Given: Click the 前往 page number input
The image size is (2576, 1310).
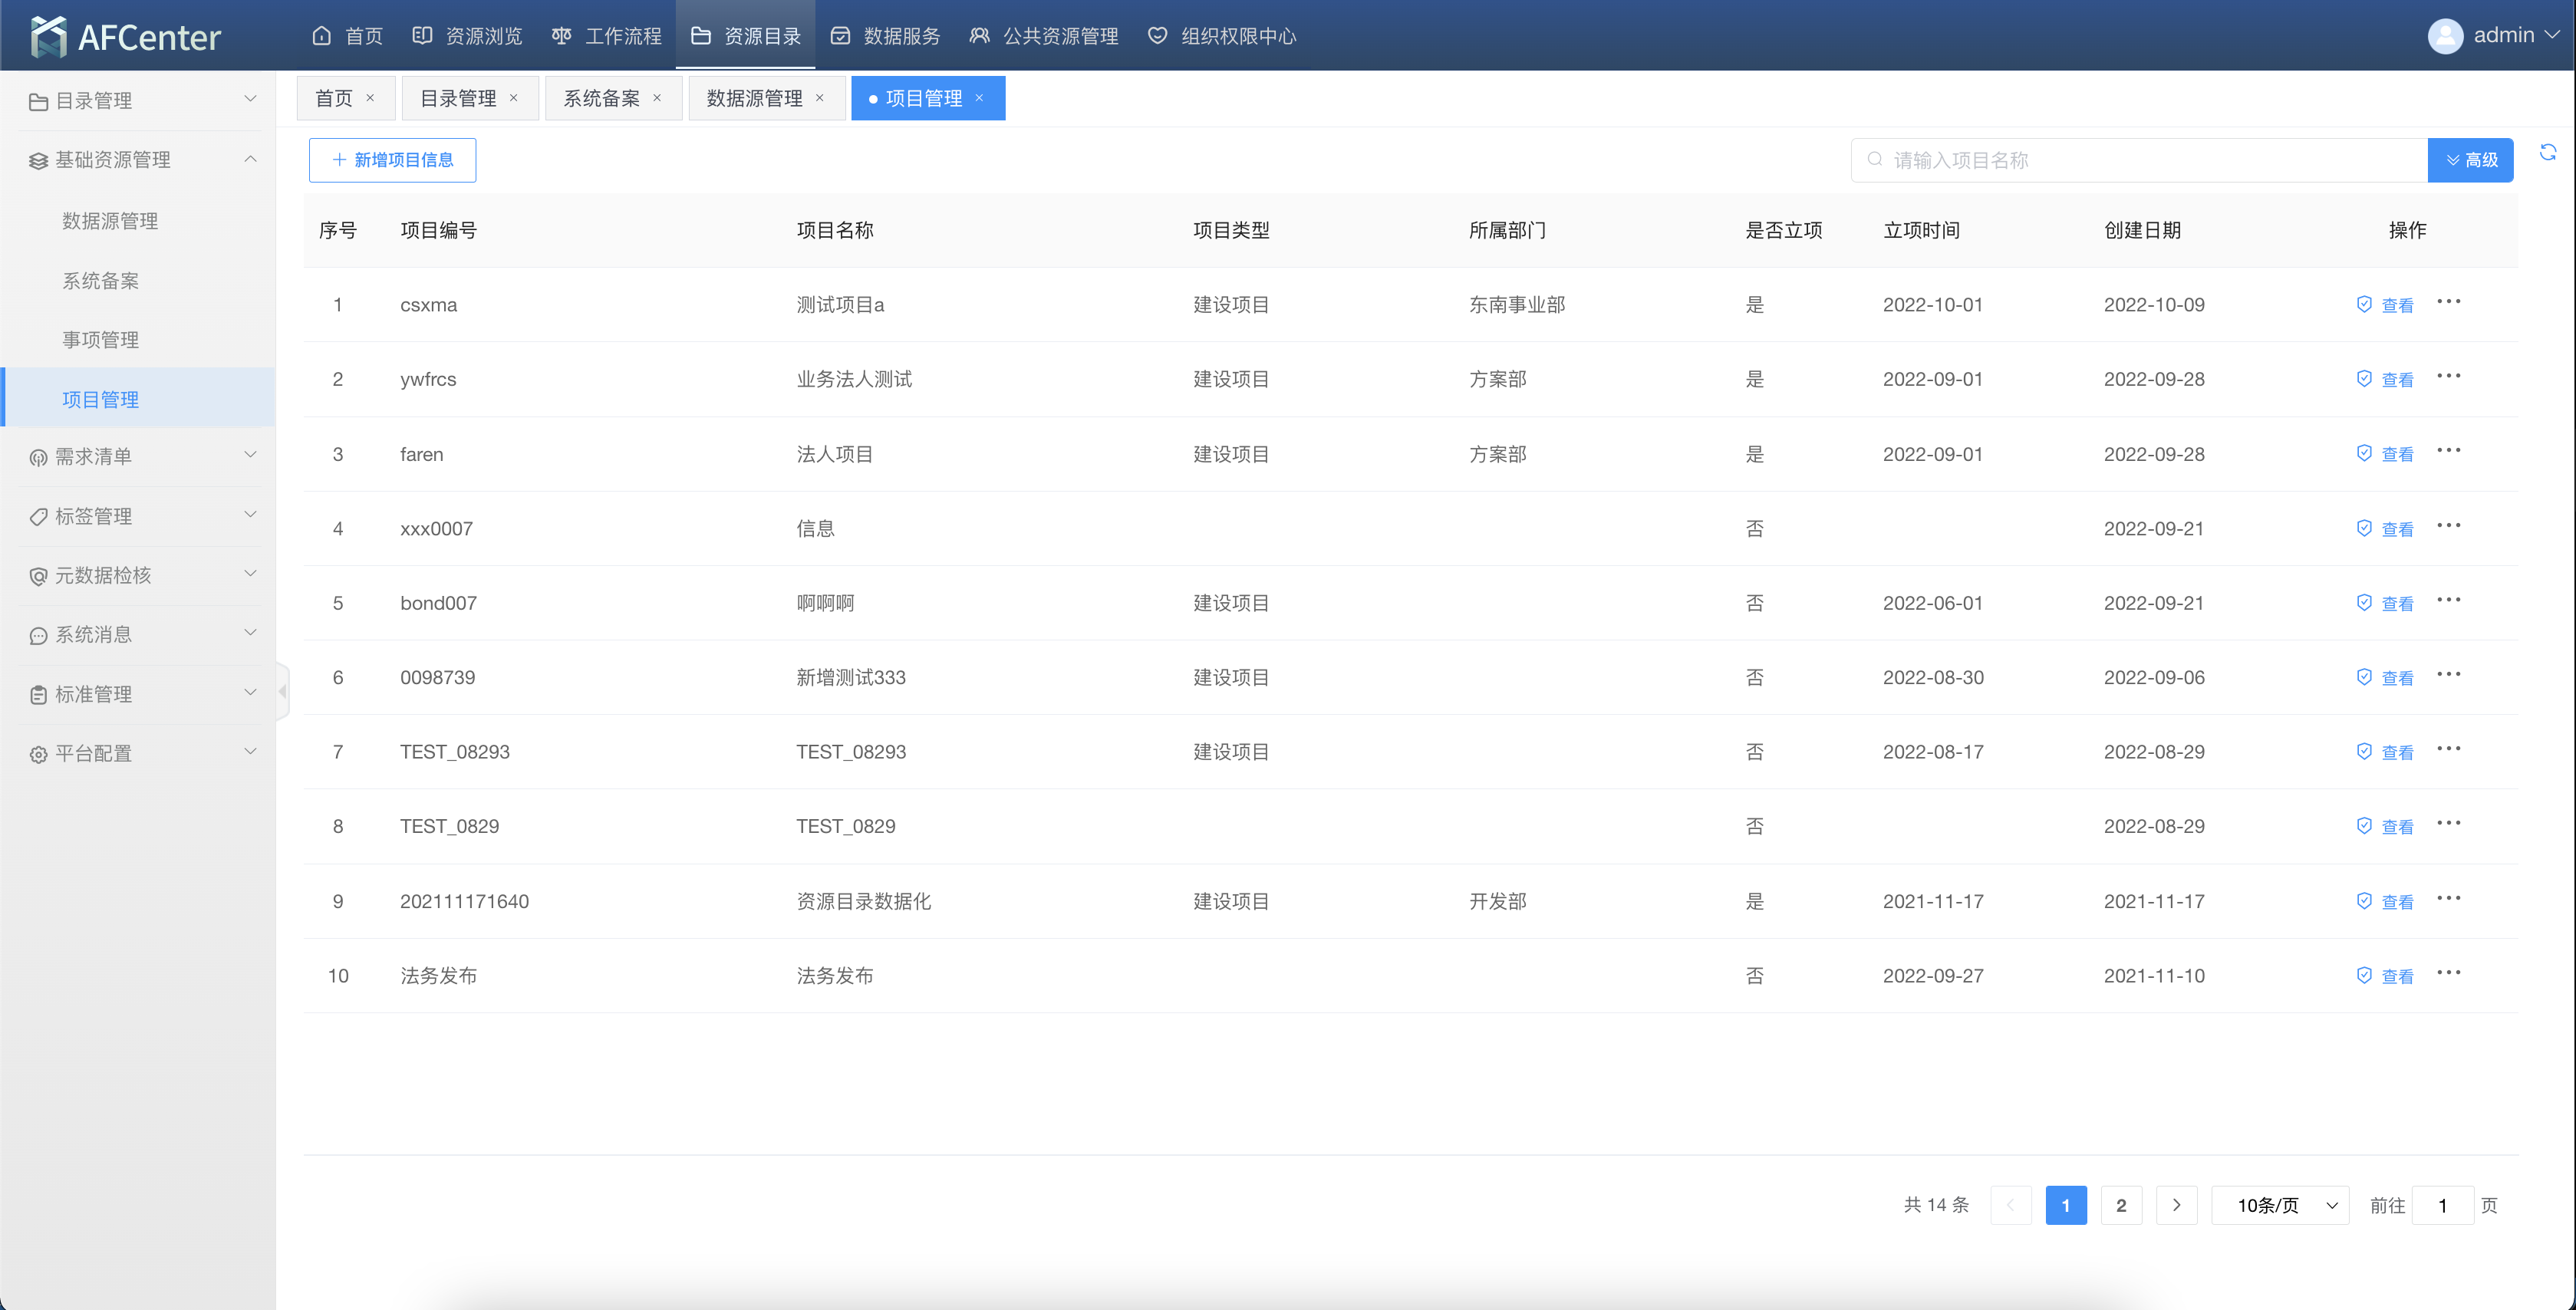Looking at the screenshot, I should [x=2443, y=1205].
